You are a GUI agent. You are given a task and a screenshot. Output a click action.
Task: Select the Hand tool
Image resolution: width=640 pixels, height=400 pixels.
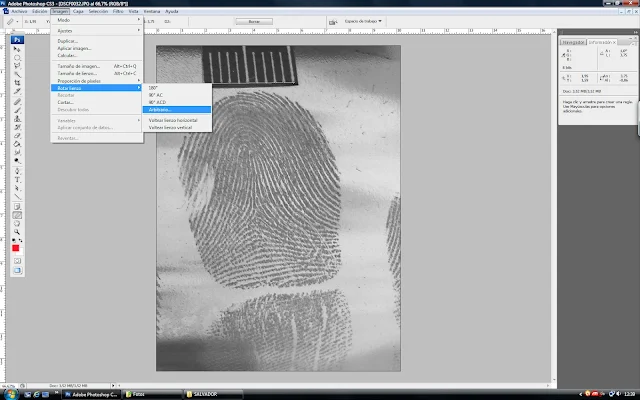(x=17, y=224)
